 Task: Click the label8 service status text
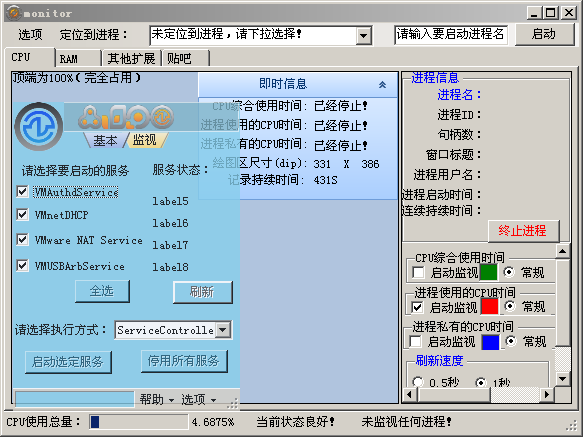170,267
